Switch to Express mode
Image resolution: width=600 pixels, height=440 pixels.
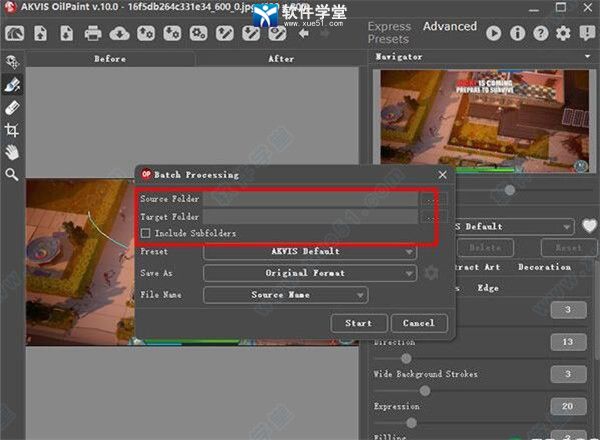point(389,26)
